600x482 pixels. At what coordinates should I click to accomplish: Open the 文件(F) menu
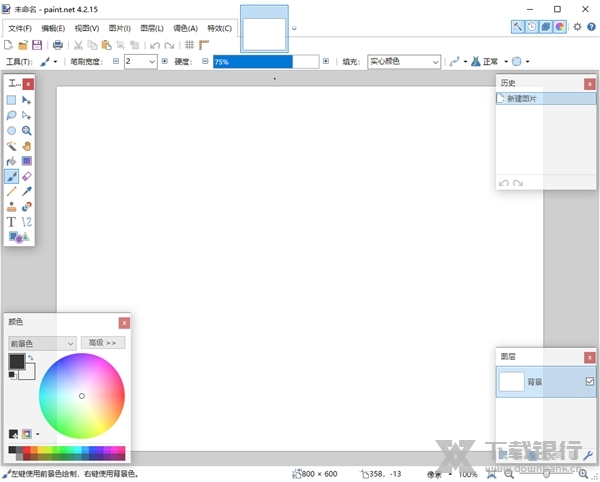point(20,28)
